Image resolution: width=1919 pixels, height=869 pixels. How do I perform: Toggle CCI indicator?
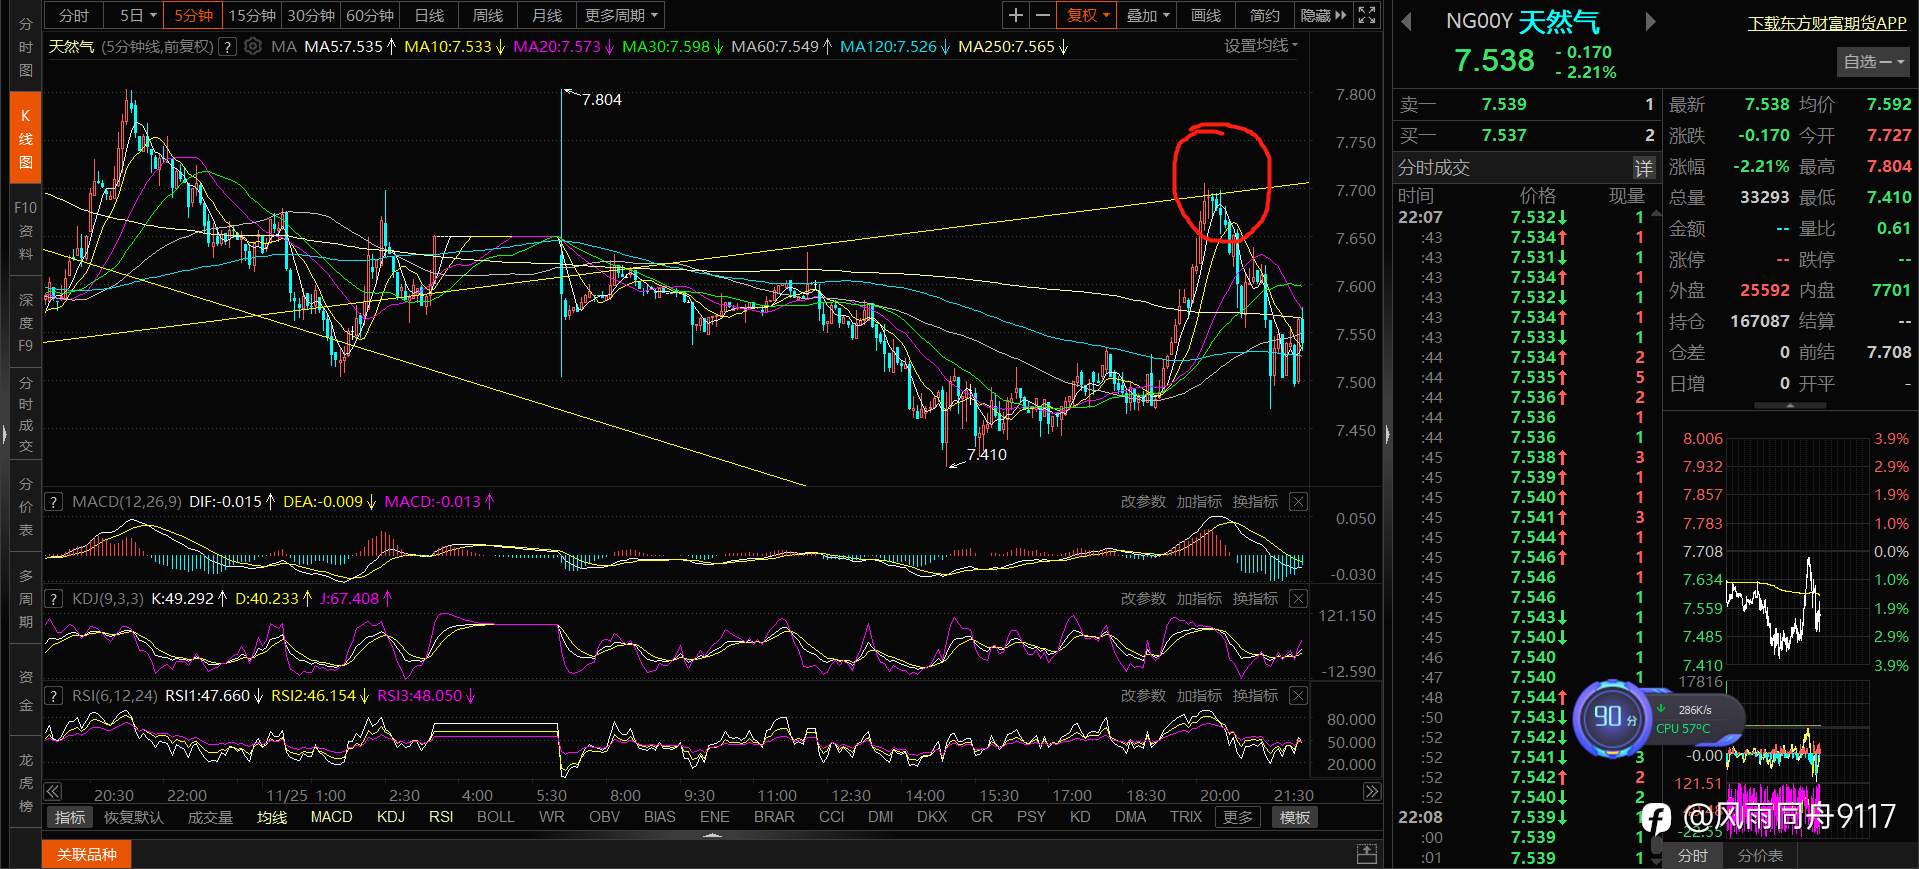[831, 817]
